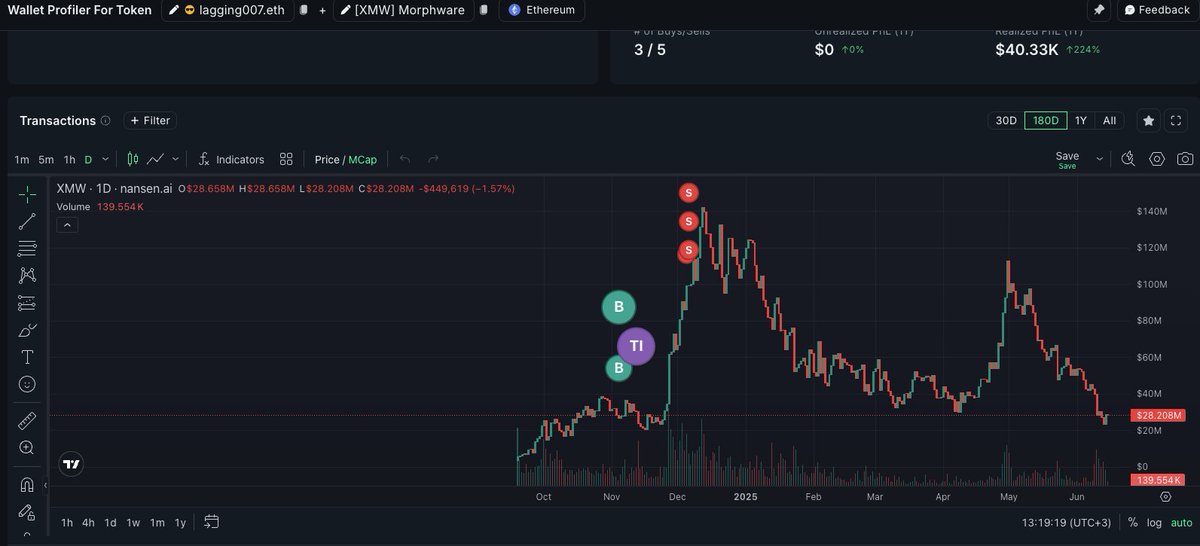Screen dimensions: 1200x546
Task: Select the 180D range
Action: 1046,120
